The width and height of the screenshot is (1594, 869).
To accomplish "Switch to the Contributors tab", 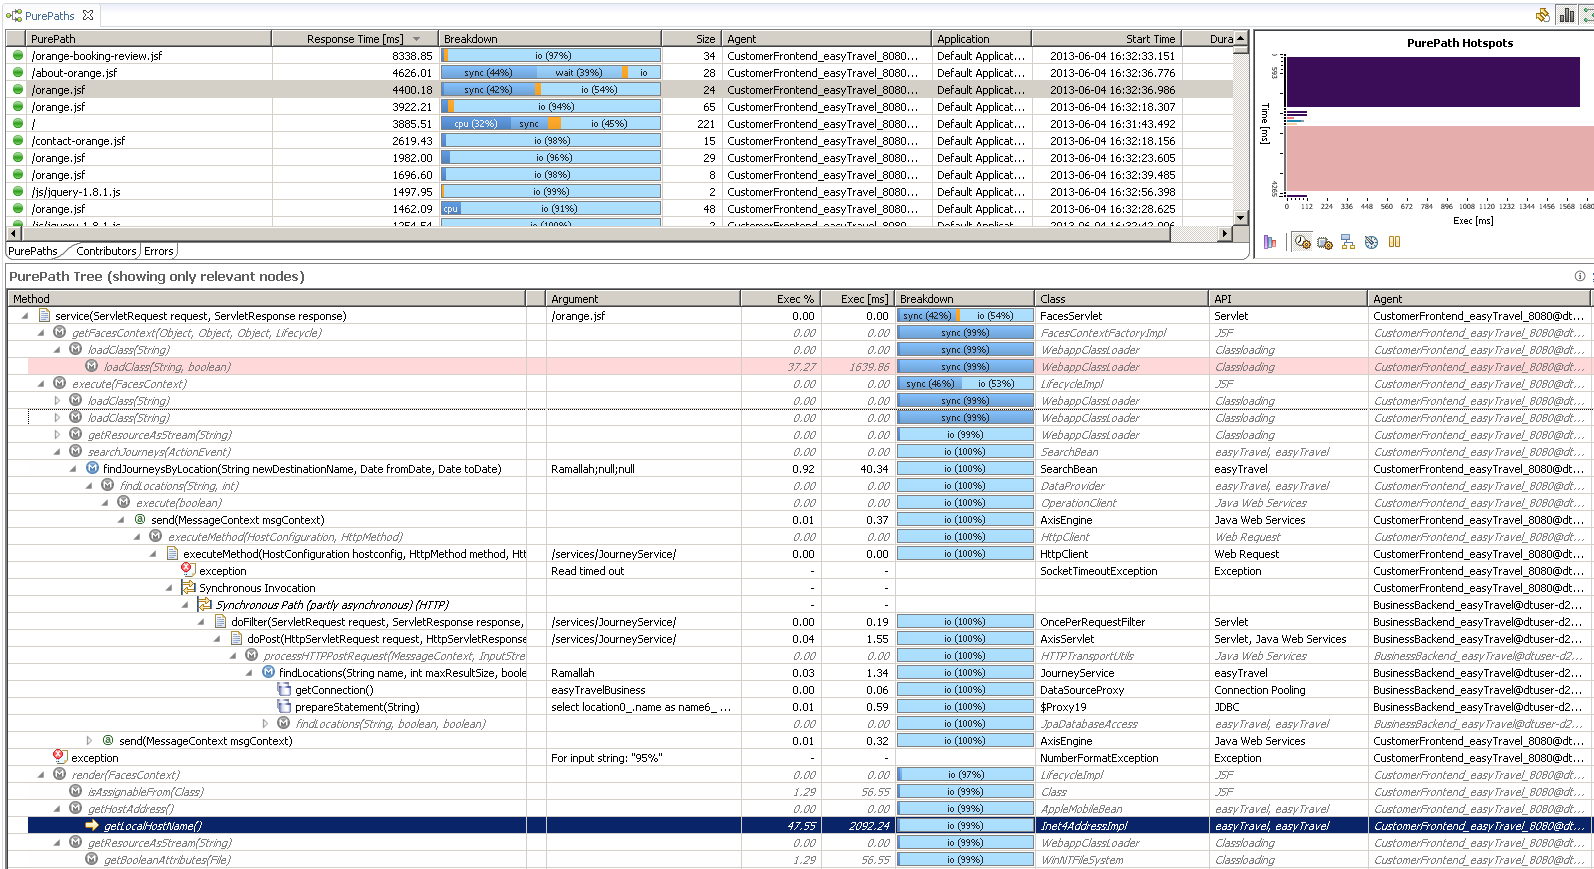I will (x=105, y=251).
